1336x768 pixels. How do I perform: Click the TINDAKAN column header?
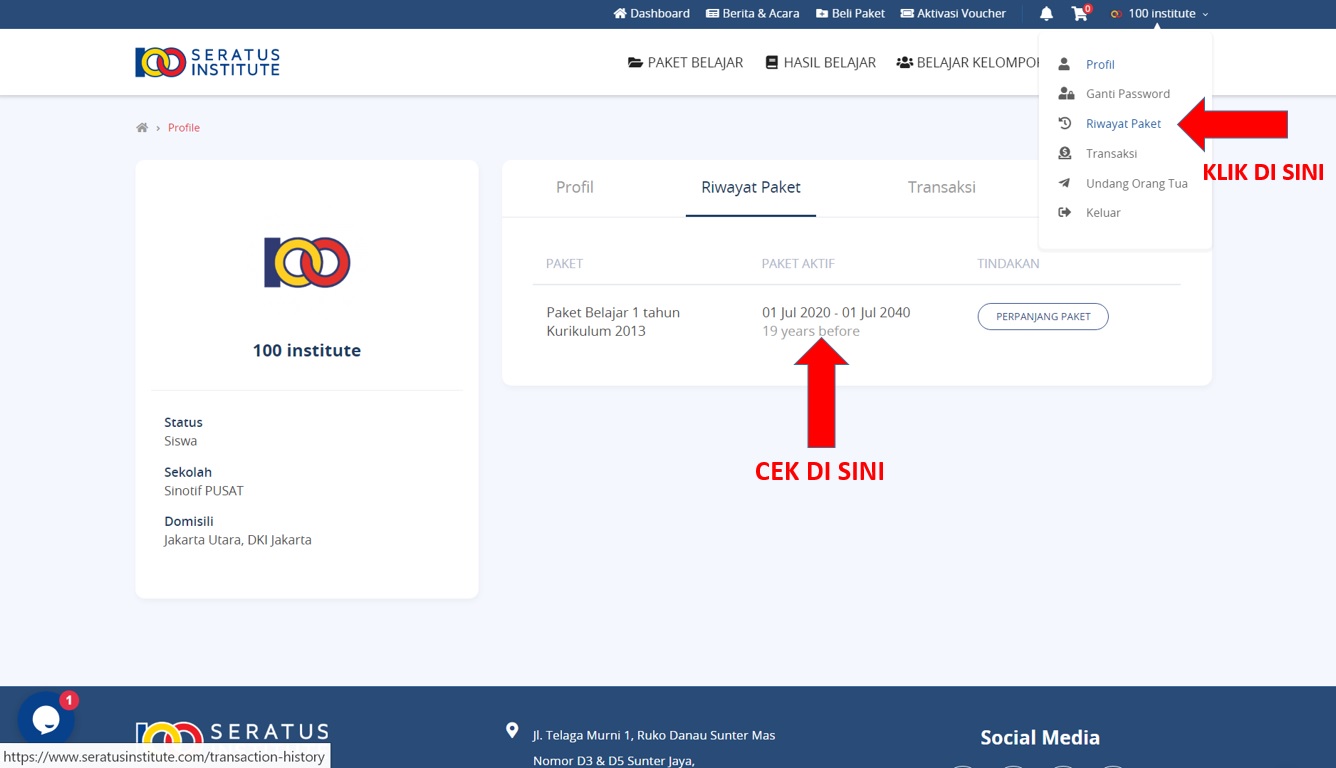pyautogui.click(x=1008, y=264)
